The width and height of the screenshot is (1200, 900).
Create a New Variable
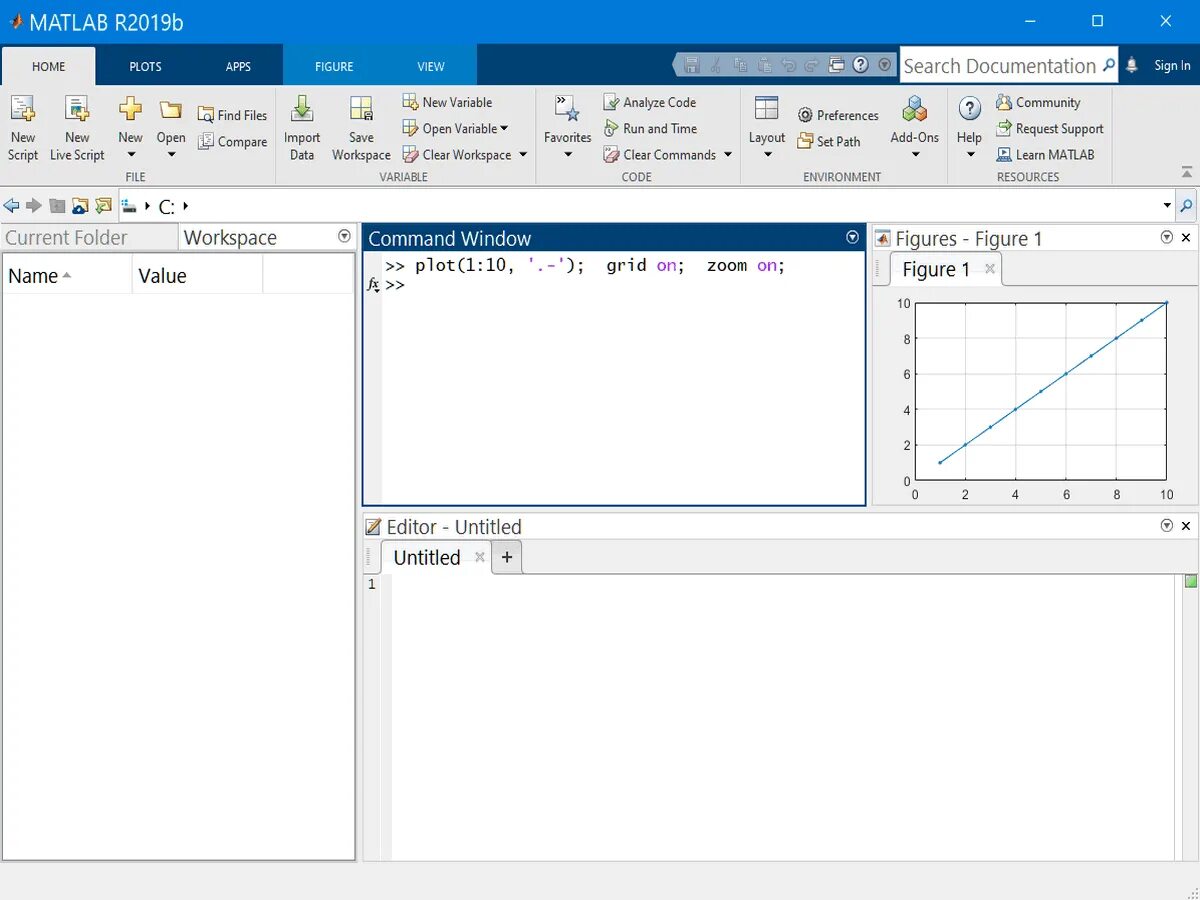(447, 102)
